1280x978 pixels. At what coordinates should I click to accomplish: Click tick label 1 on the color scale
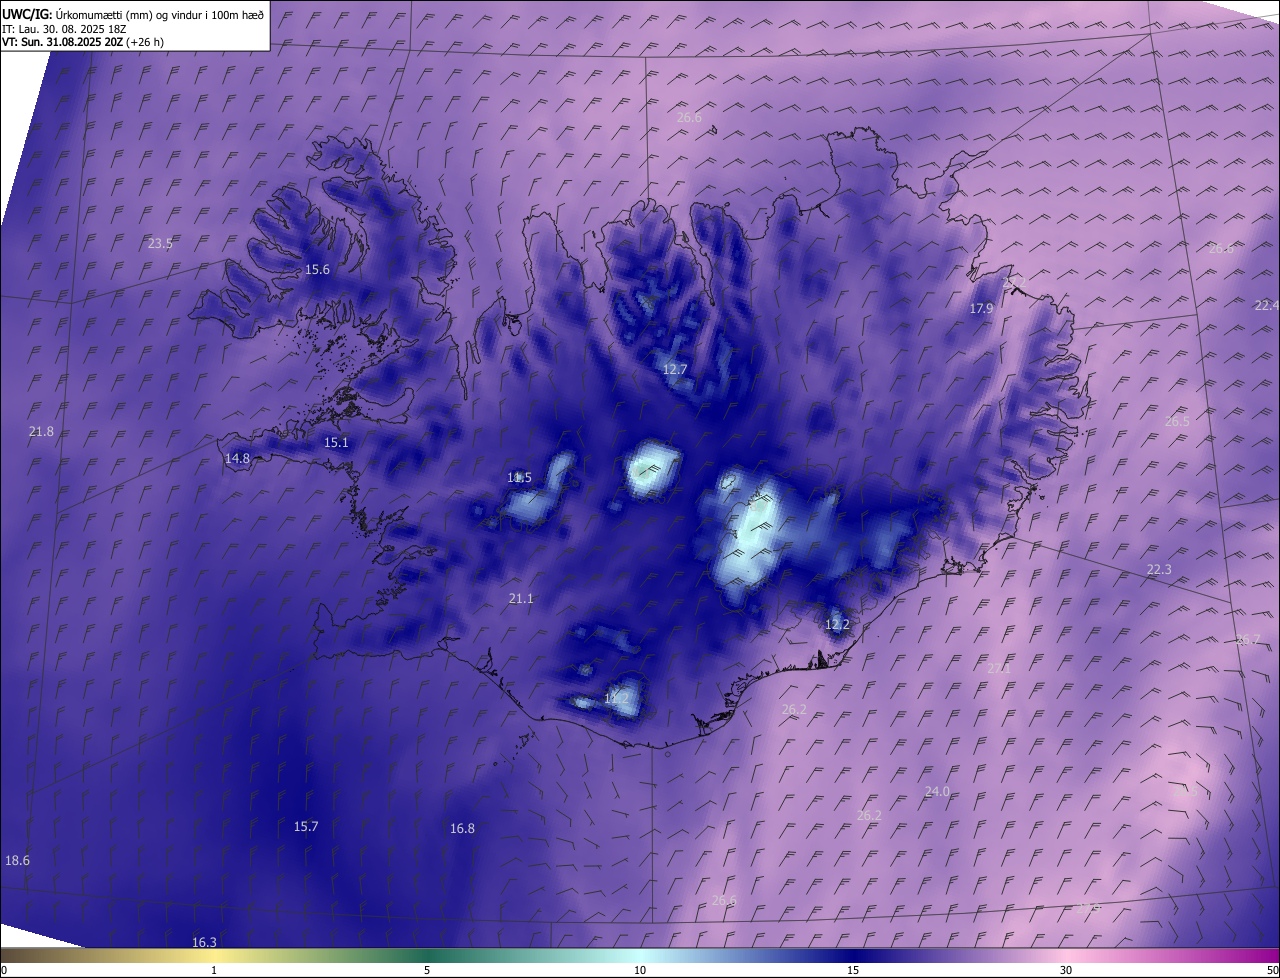[214, 971]
